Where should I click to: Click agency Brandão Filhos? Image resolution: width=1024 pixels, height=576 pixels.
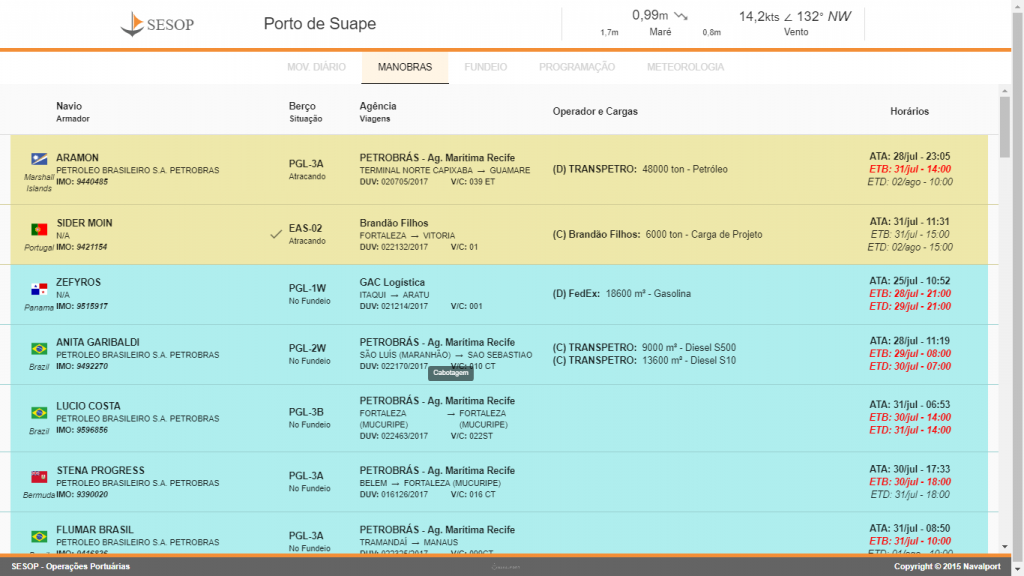[x=394, y=223]
